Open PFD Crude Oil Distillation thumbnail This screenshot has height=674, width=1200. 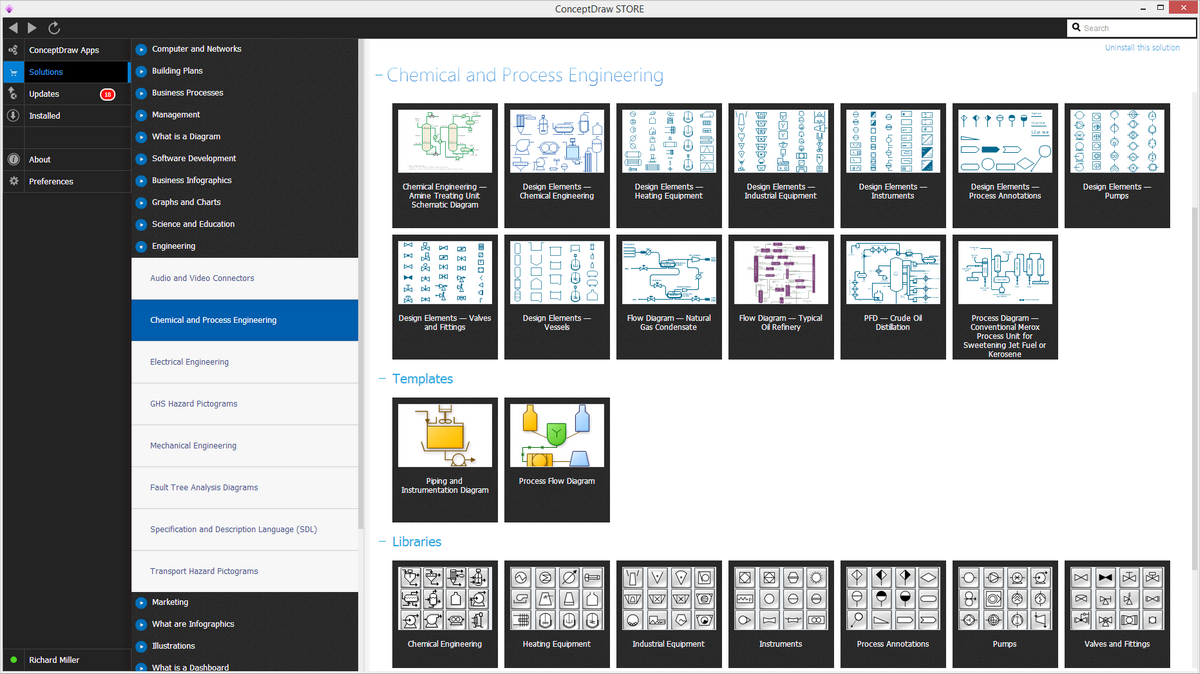tap(893, 272)
